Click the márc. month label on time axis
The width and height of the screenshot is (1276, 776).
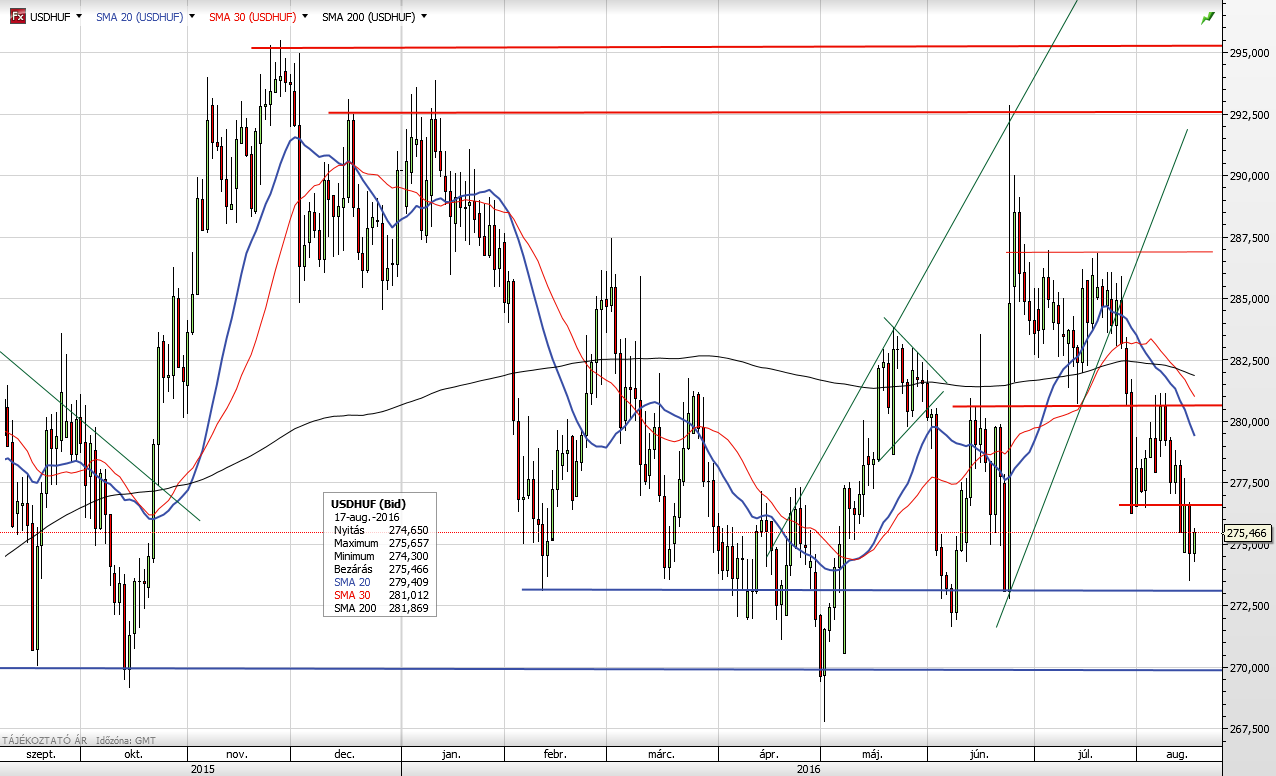tap(659, 754)
